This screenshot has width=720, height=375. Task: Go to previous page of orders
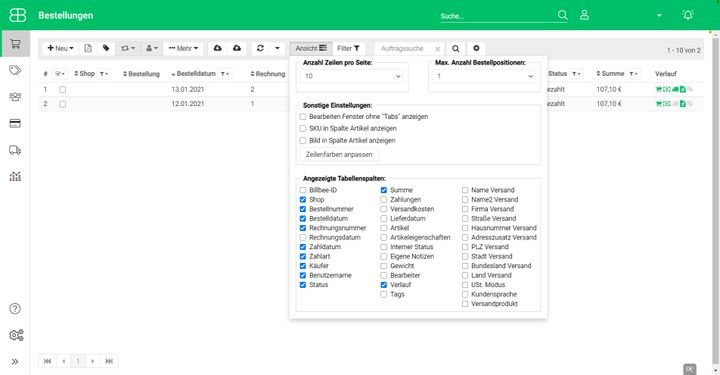pos(64,361)
